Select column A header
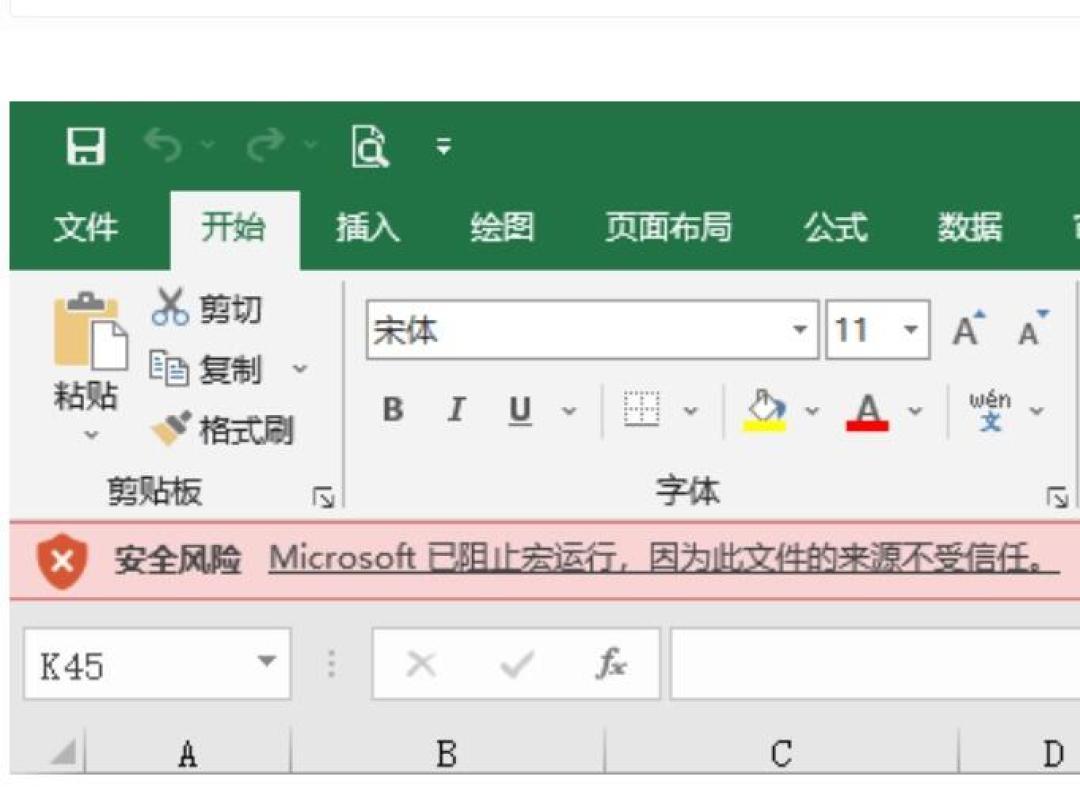The height and width of the screenshot is (811, 1080). click(x=187, y=752)
